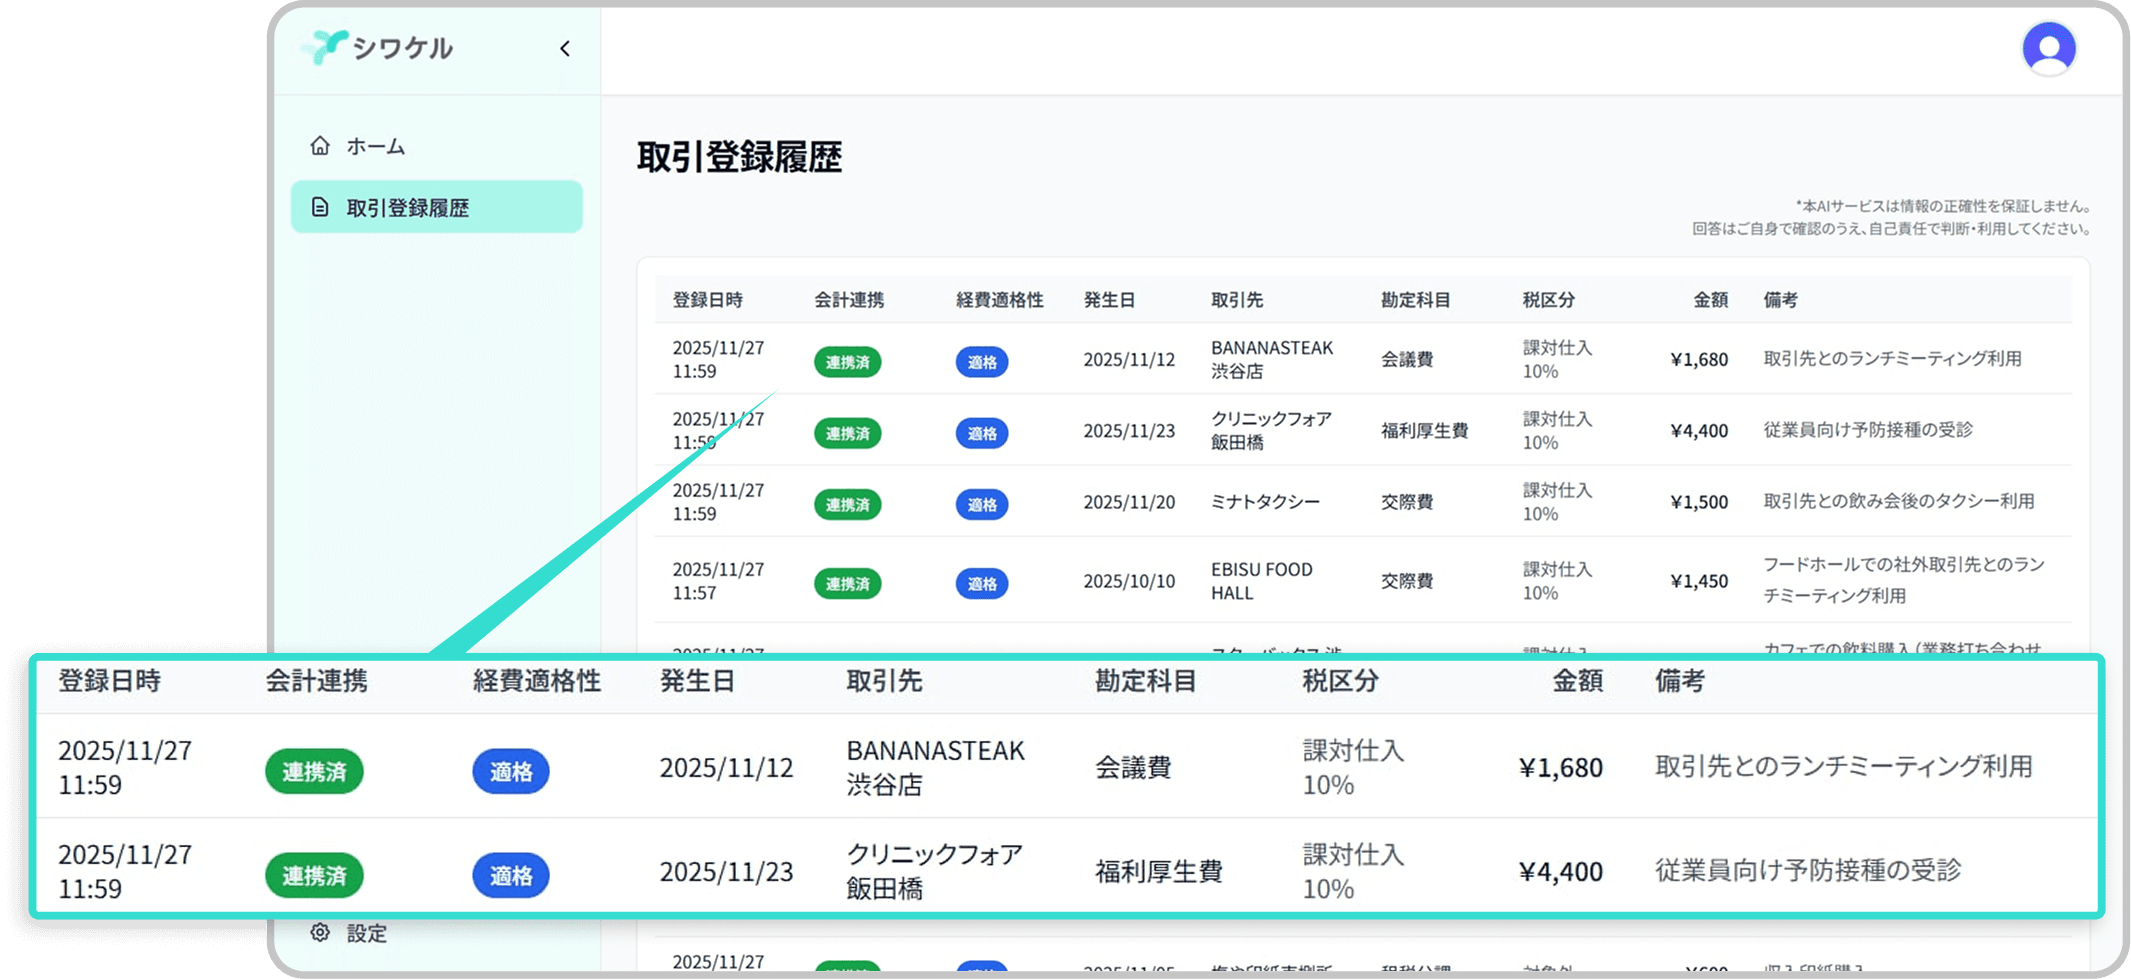Open the user profile avatar
Image resolution: width=2131 pixels, height=979 pixels.
(x=2048, y=48)
